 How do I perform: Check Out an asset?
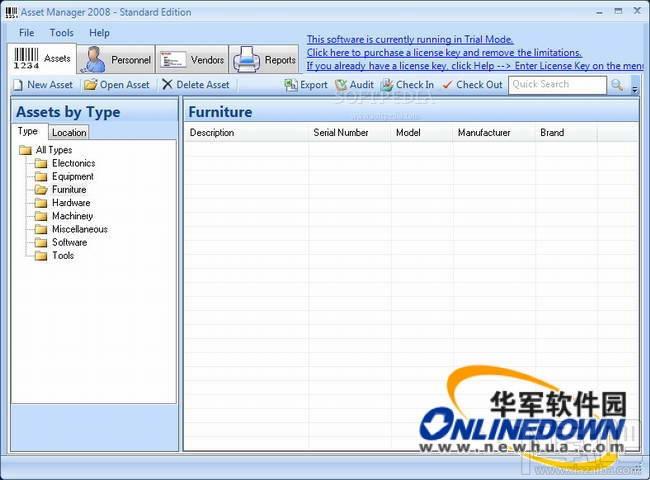(472, 85)
